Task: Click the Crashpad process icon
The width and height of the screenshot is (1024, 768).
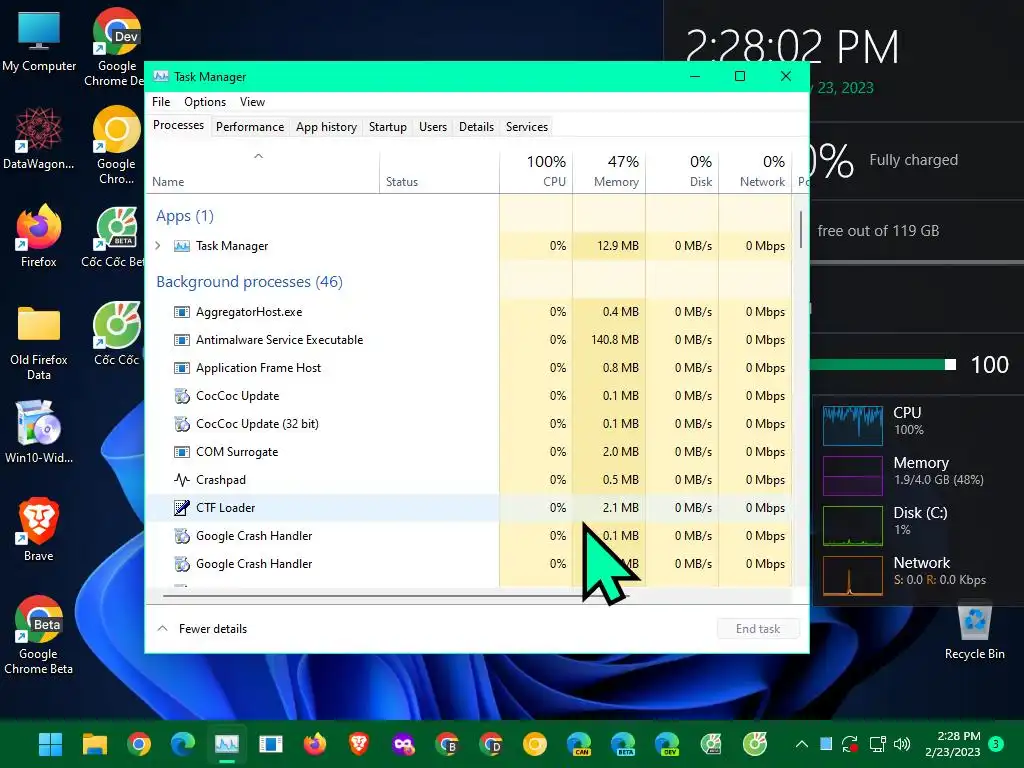Action: tap(182, 480)
